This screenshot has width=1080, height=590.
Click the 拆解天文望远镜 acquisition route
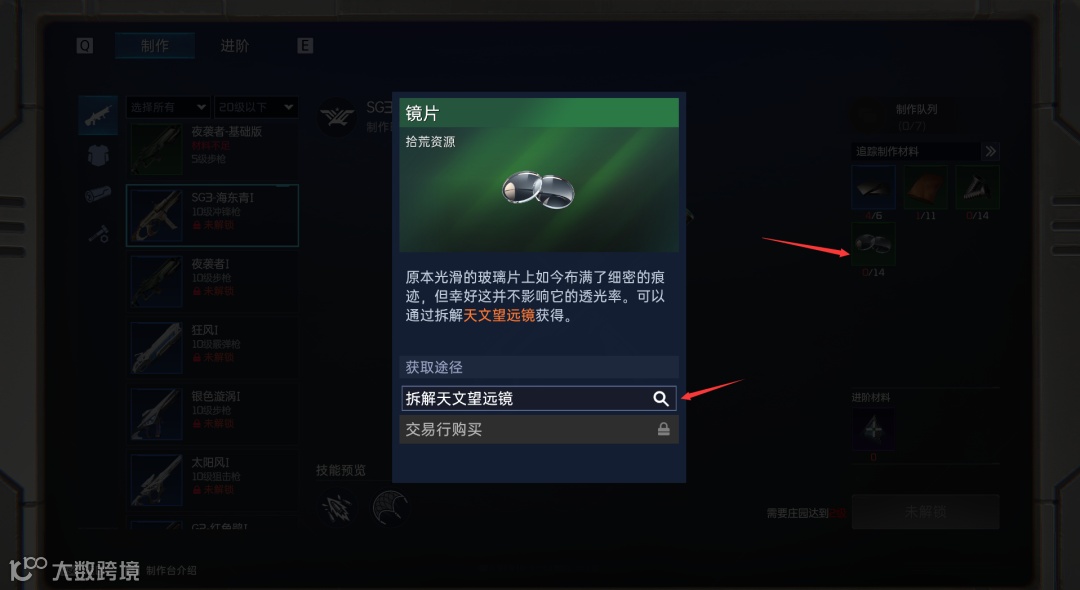[539, 399]
